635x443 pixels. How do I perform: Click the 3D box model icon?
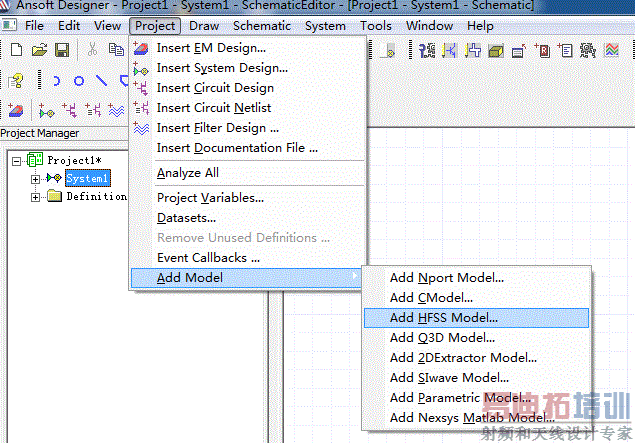point(496,51)
